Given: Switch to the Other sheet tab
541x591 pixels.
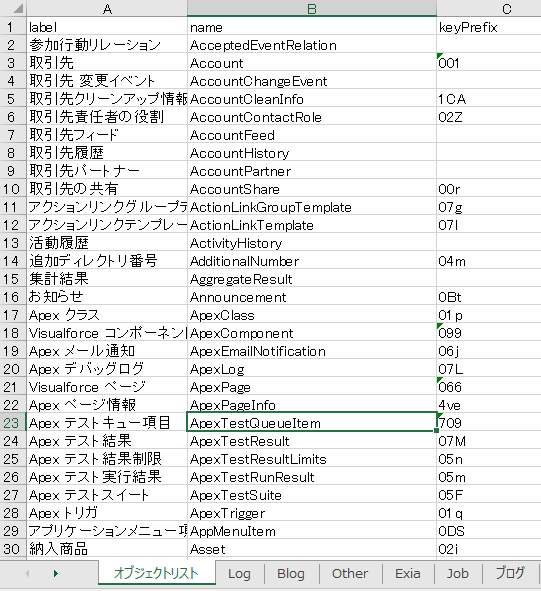Looking at the screenshot, I should 350,573.
